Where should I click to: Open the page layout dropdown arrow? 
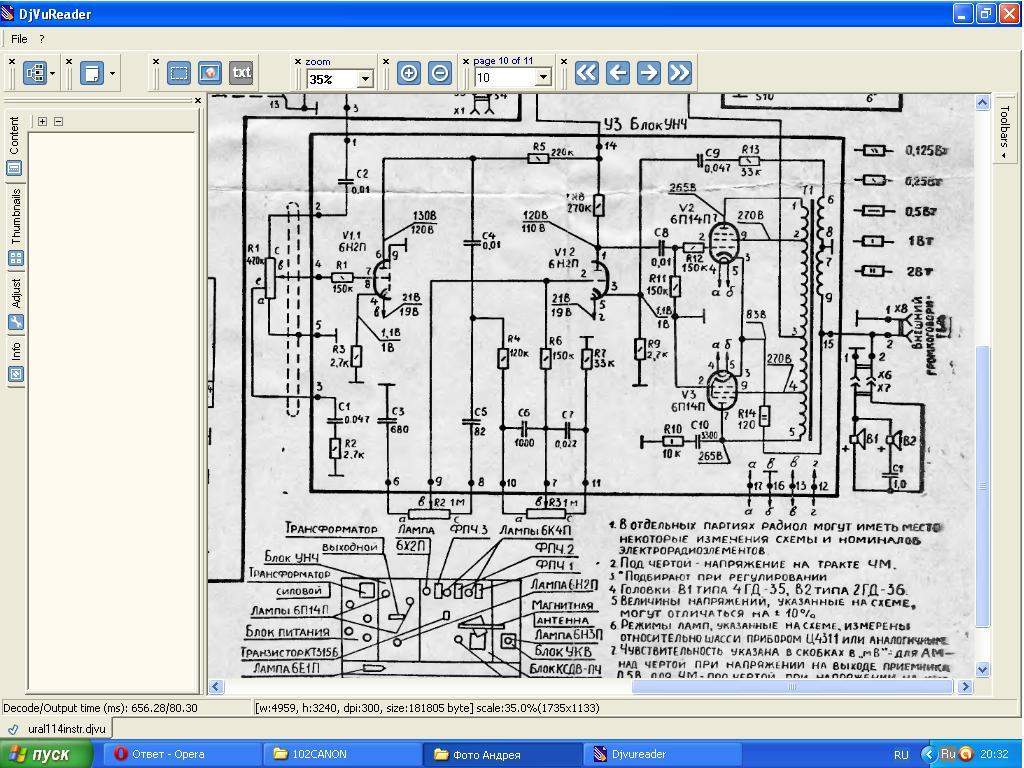click(112, 74)
